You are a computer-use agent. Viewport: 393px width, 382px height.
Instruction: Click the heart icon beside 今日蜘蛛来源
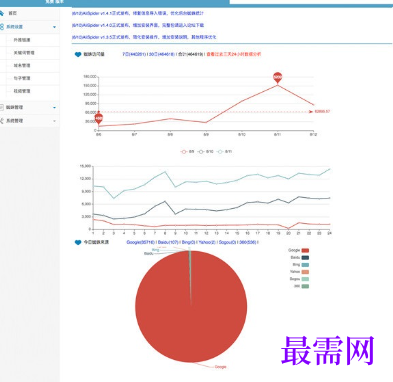click(x=78, y=242)
